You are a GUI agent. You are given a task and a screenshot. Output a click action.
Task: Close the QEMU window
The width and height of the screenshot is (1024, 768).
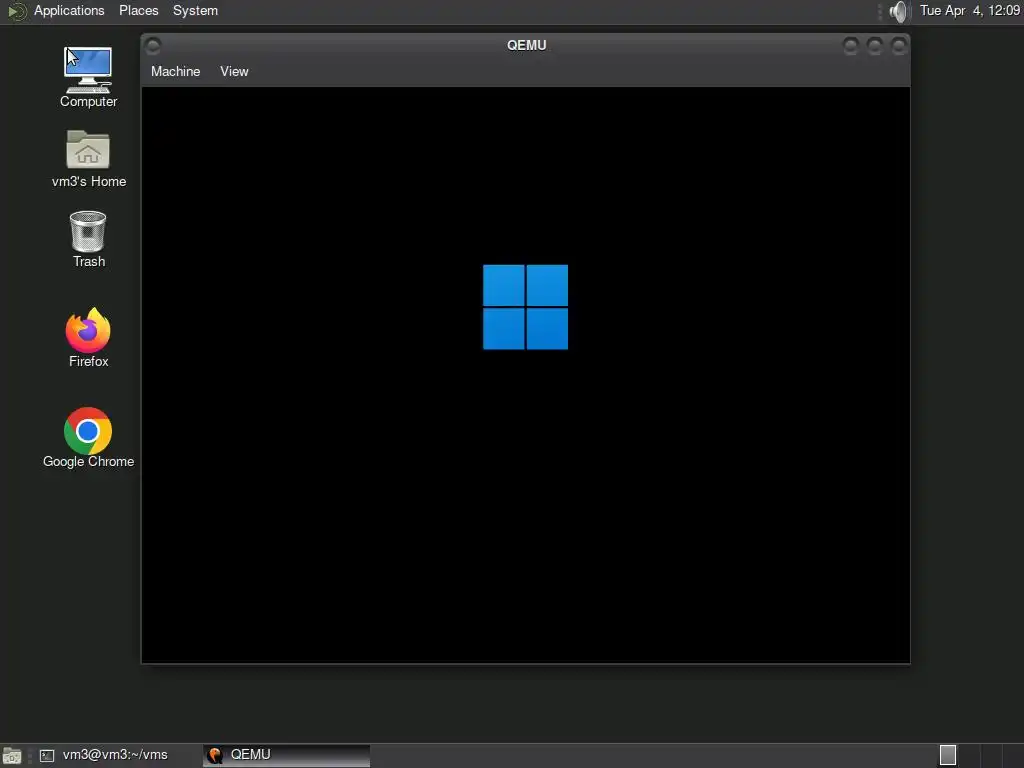[x=899, y=46]
